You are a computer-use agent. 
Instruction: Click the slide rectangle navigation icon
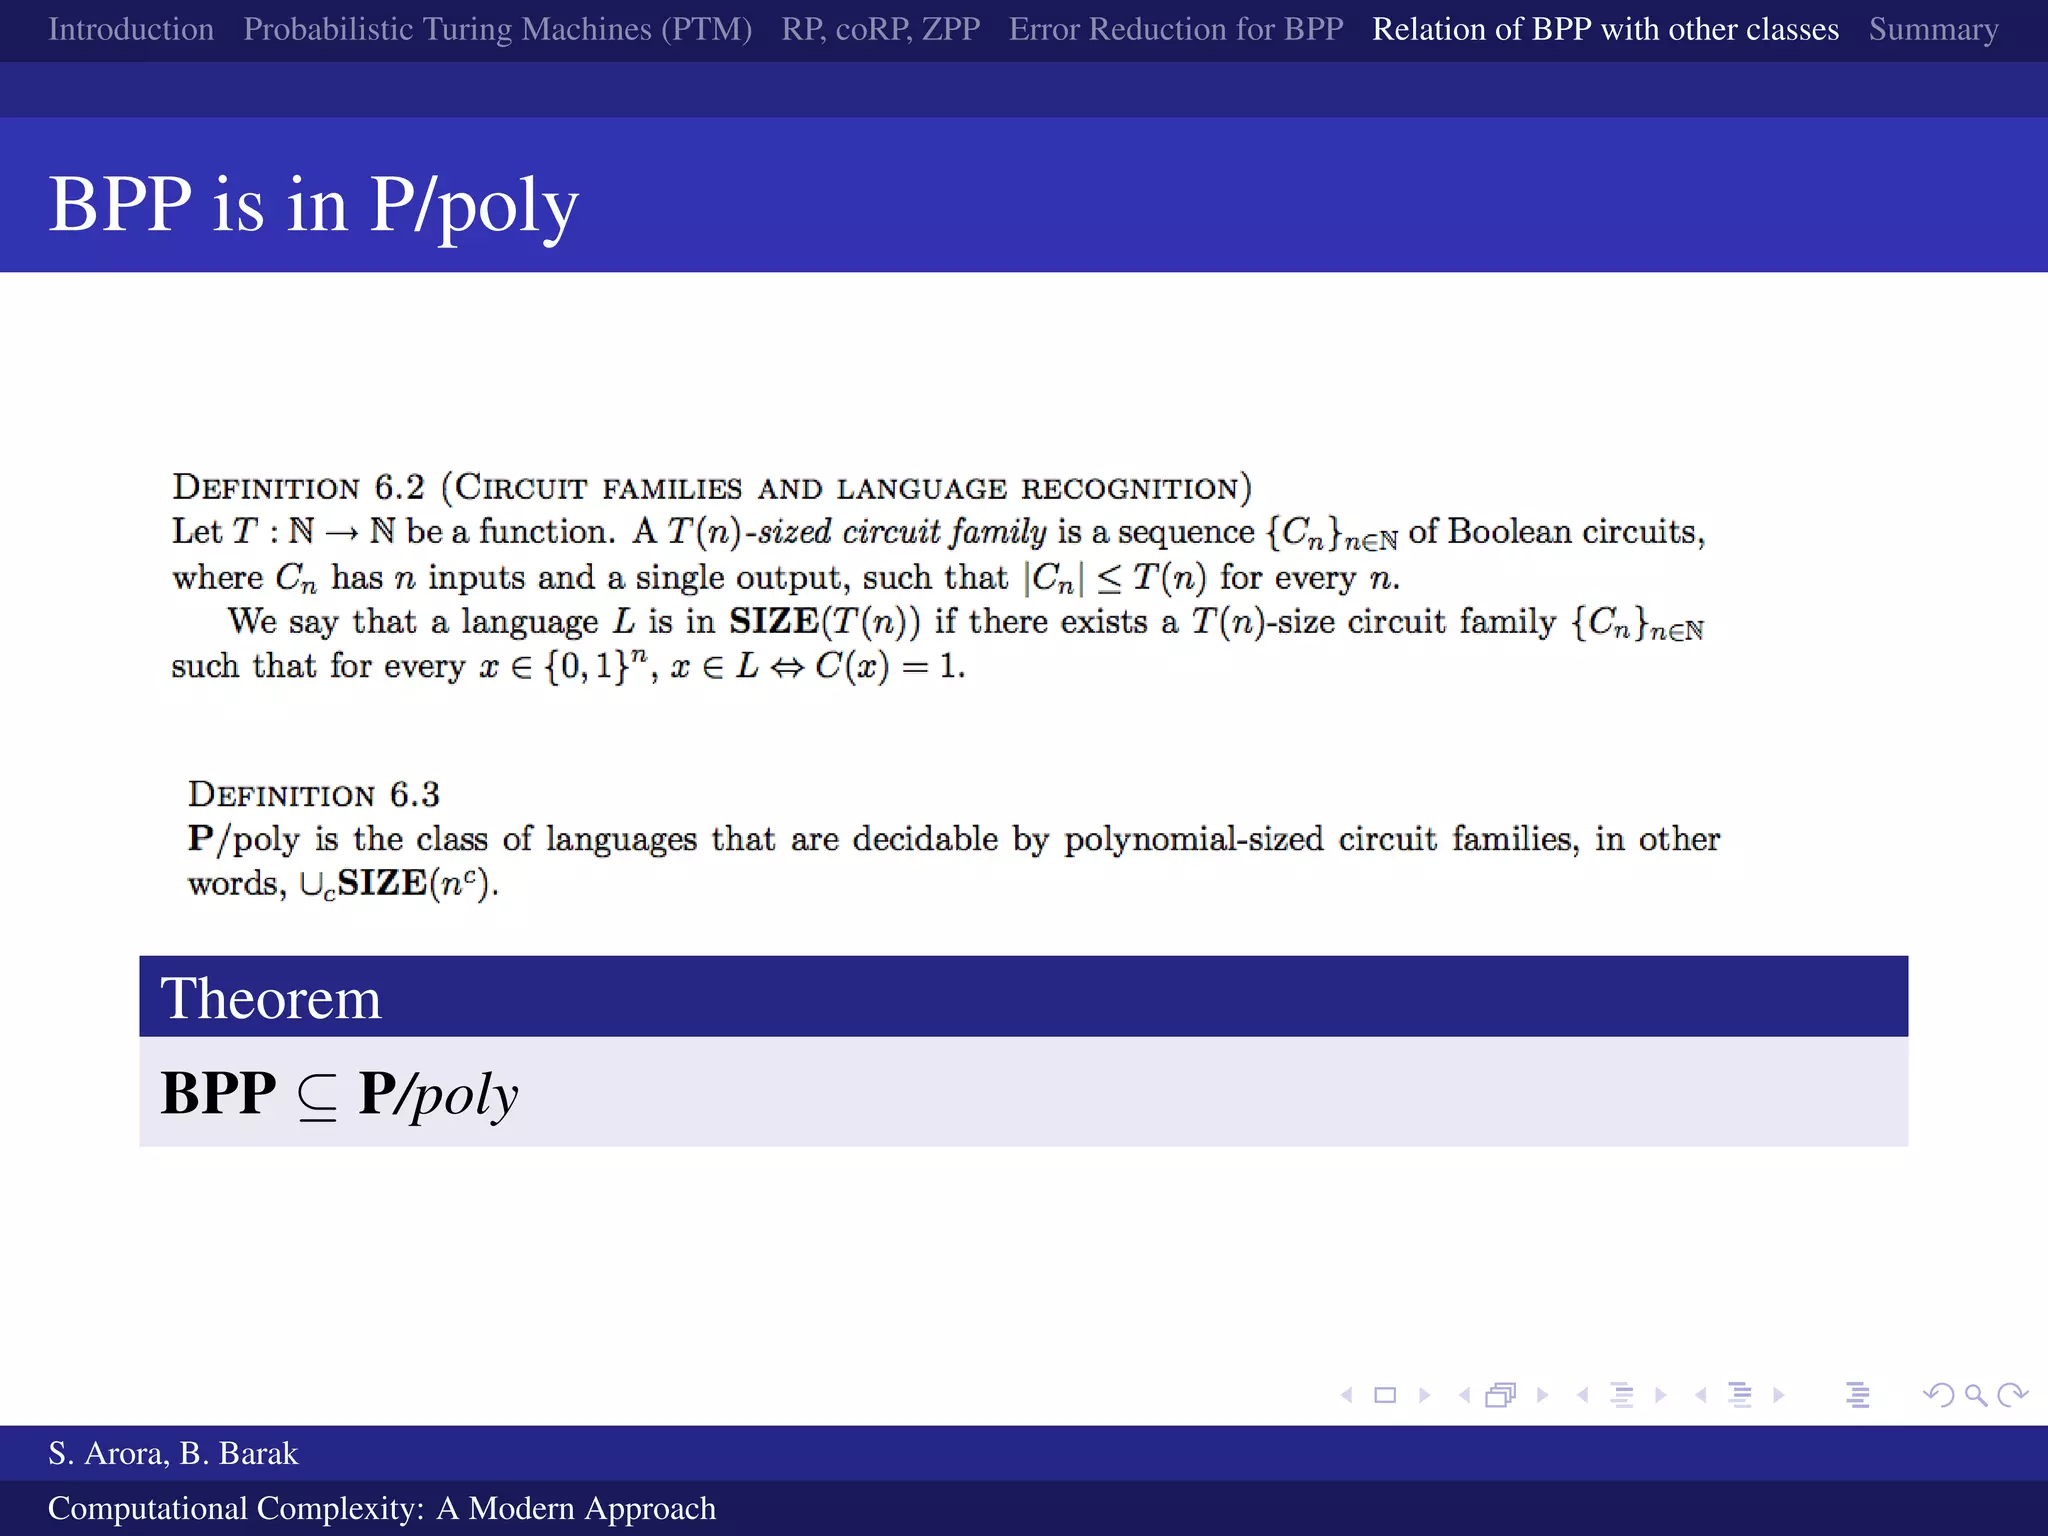pyautogui.click(x=1385, y=1395)
